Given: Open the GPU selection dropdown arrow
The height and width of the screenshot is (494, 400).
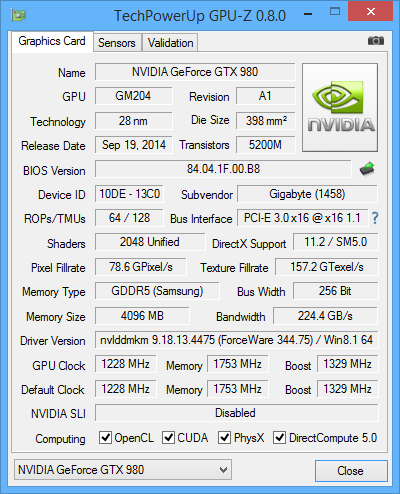Looking at the screenshot, I should (223, 470).
